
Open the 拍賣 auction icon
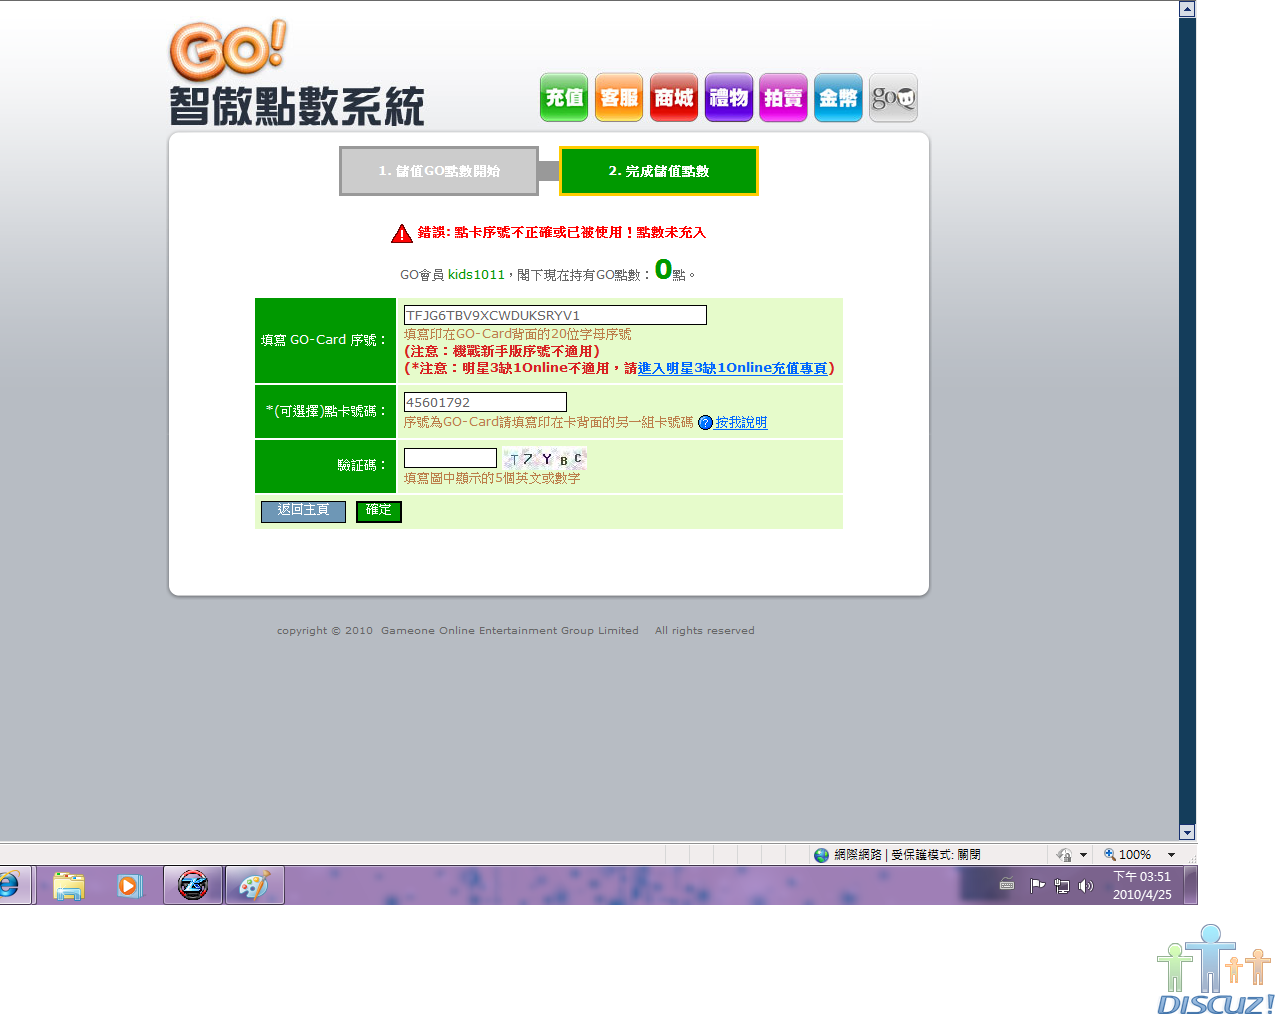(783, 98)
